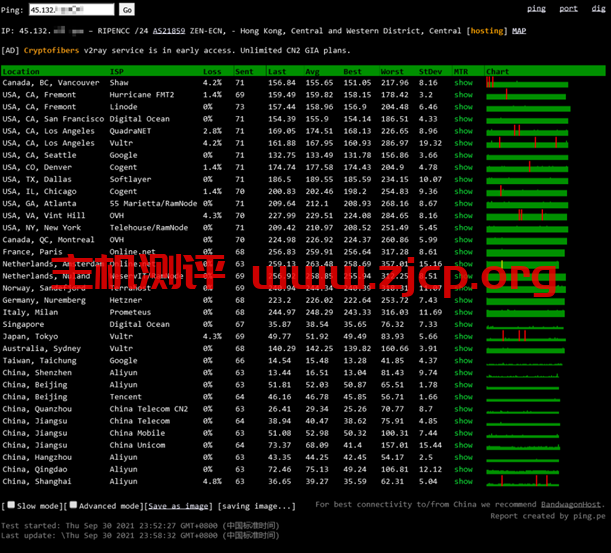Show MTR for Paris Online.net row
Image resolution: width=611 pixels, height=553 pixels.
pos(463,252)
